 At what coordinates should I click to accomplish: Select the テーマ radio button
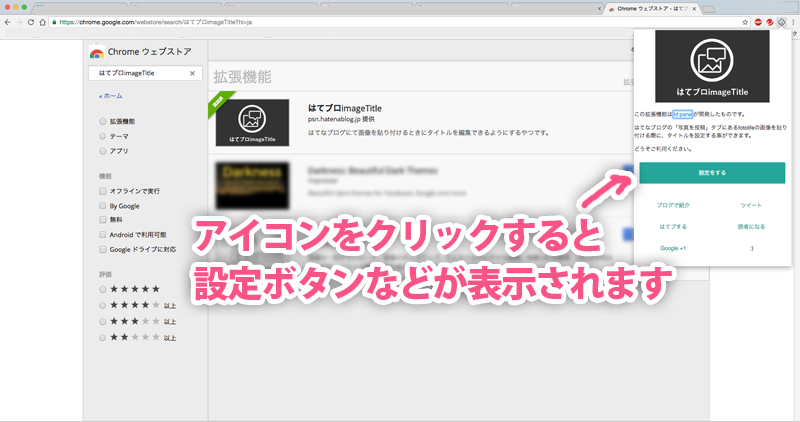tap(103, 136)
